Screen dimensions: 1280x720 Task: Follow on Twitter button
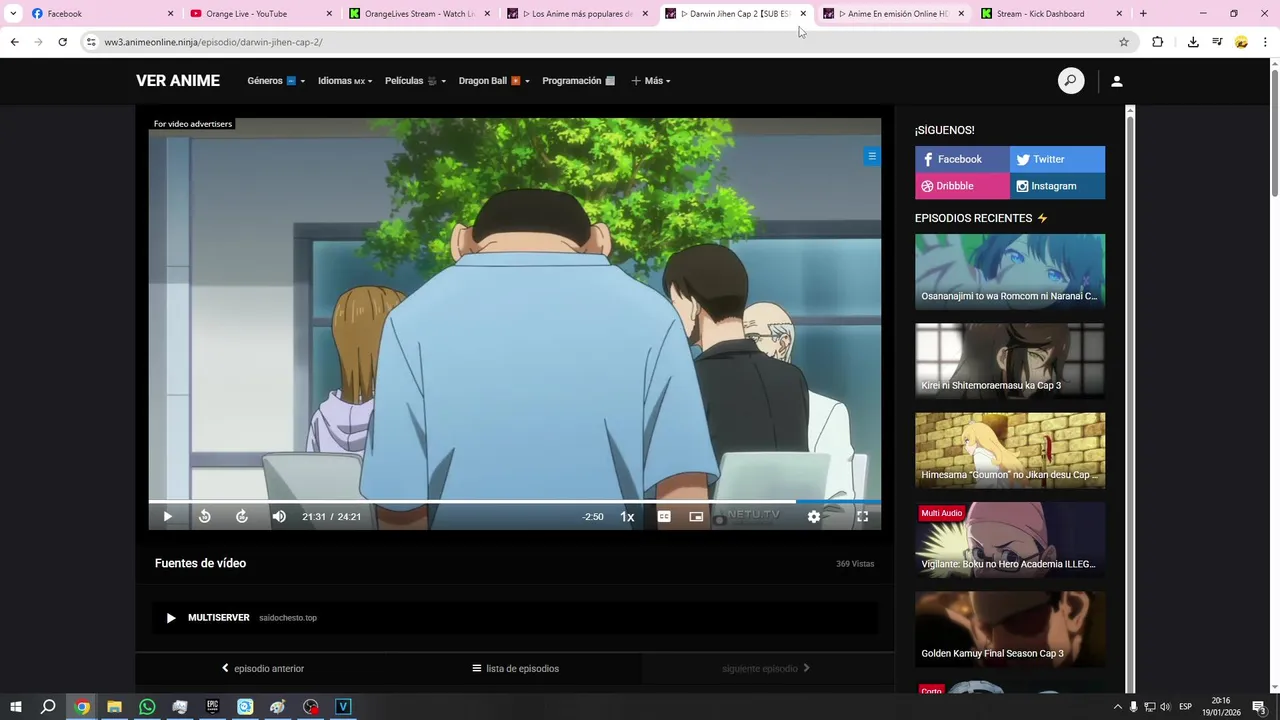(x=1057, y=159)
